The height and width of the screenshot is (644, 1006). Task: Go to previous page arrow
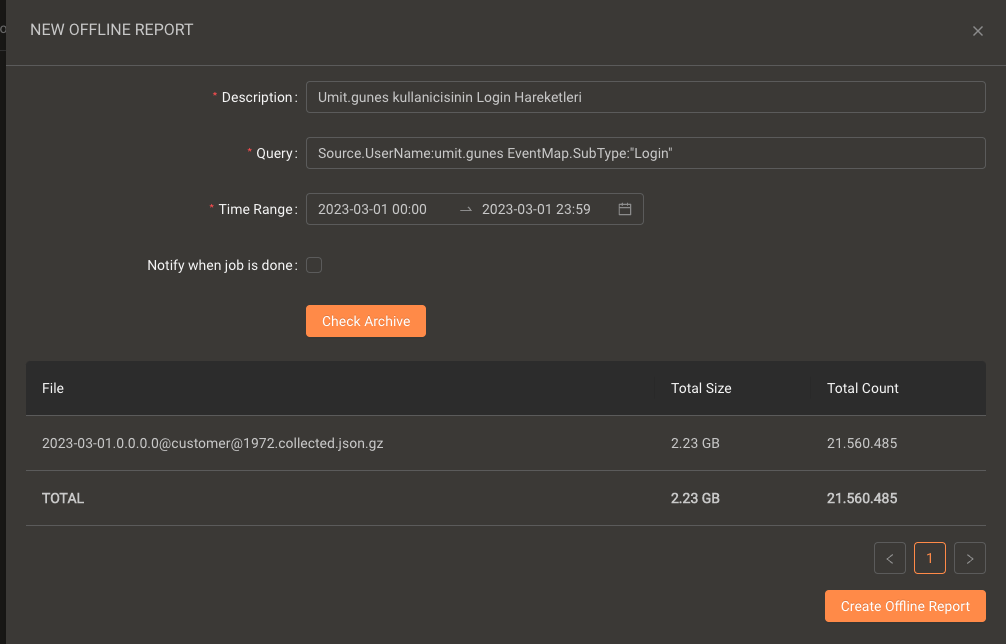pyautogui.click(x=889, y=558)
